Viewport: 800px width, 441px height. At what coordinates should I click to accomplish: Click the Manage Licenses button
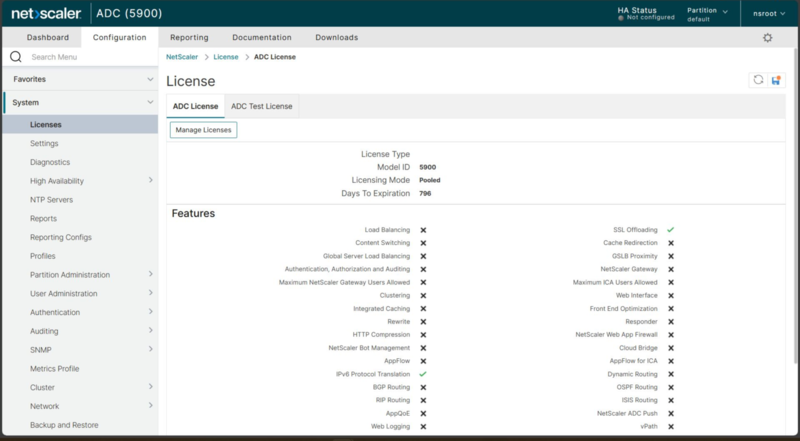204,130
